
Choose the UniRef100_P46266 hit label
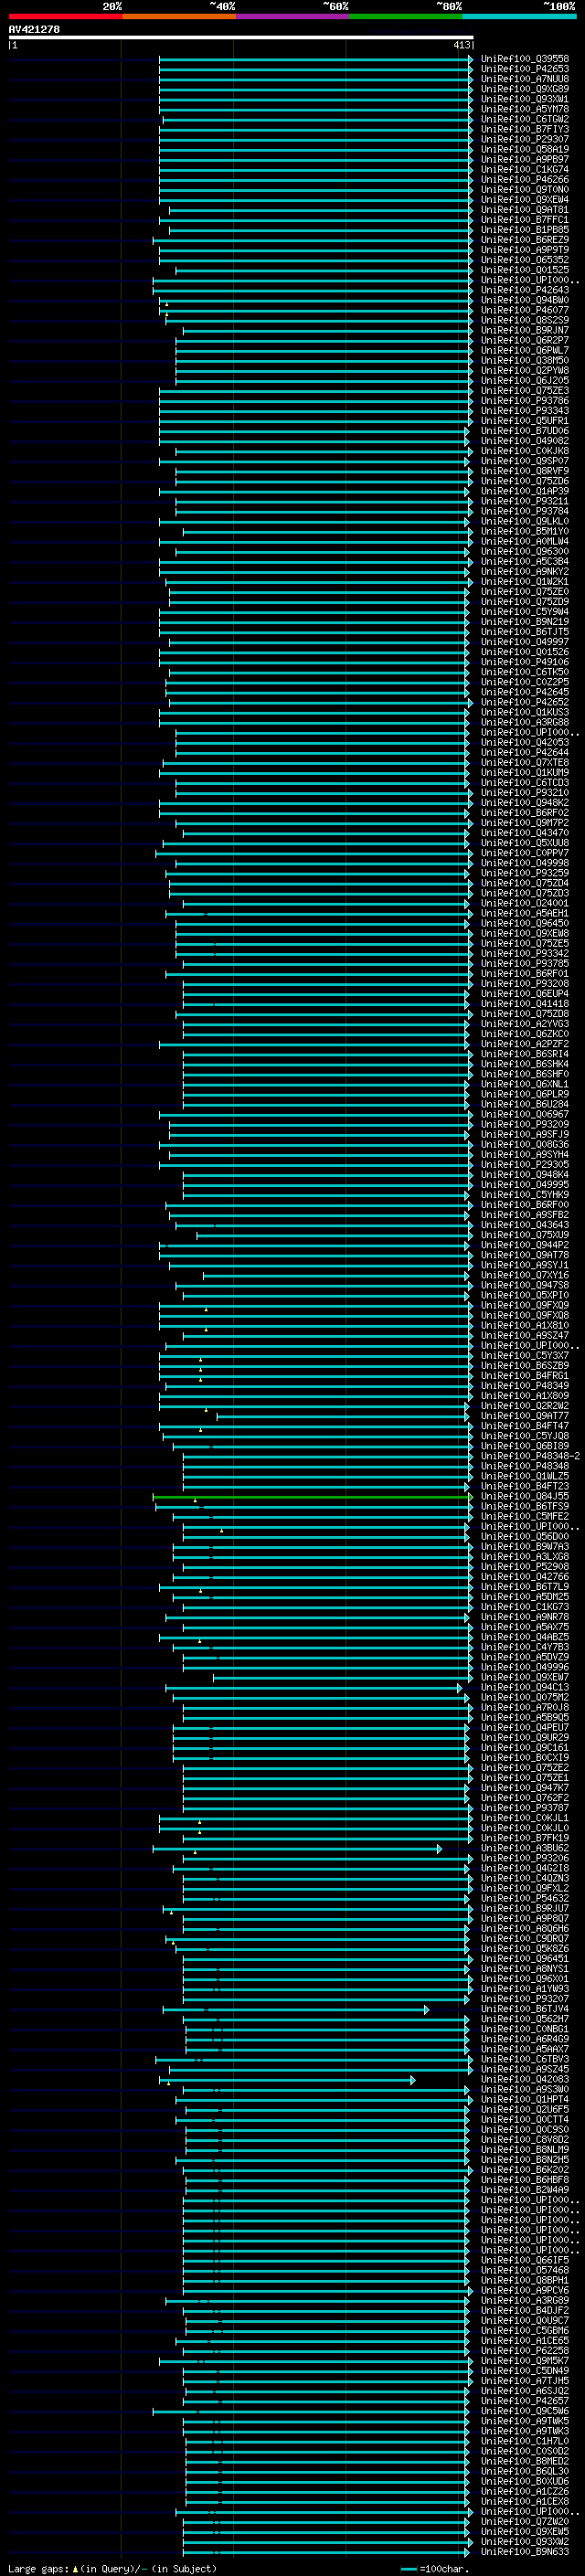pyautogui.click(x=525, y=180)
